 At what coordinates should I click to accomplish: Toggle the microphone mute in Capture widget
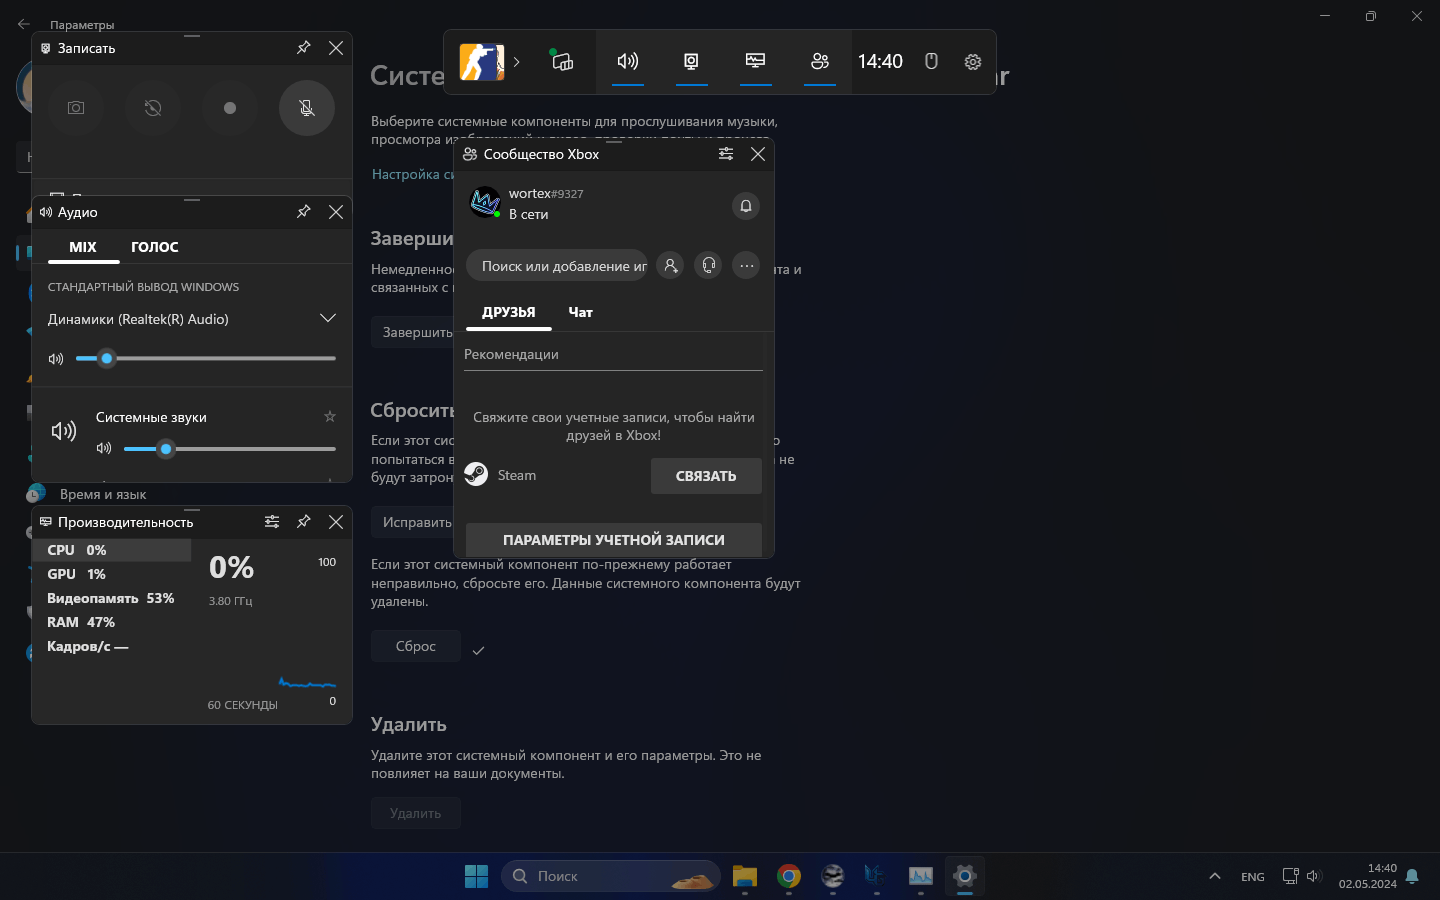pyautogui.click(x=307, y=108)
